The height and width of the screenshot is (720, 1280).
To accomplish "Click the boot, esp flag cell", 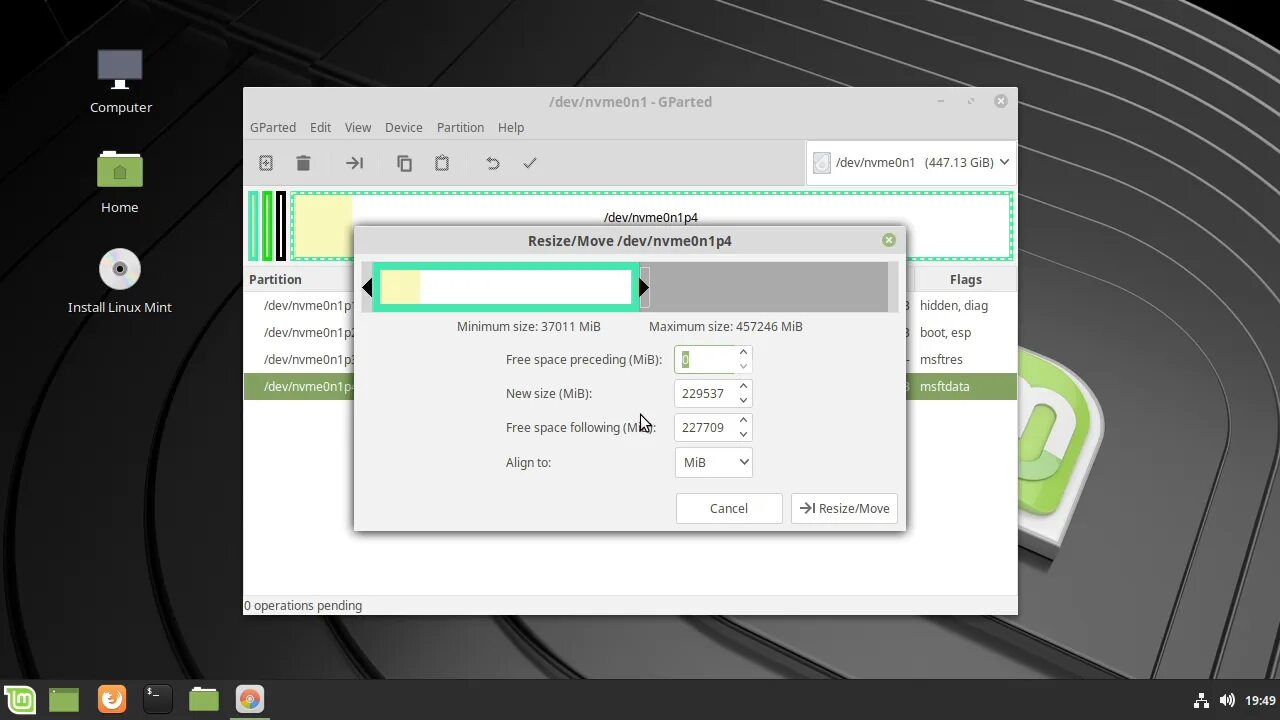I will 945,332.
